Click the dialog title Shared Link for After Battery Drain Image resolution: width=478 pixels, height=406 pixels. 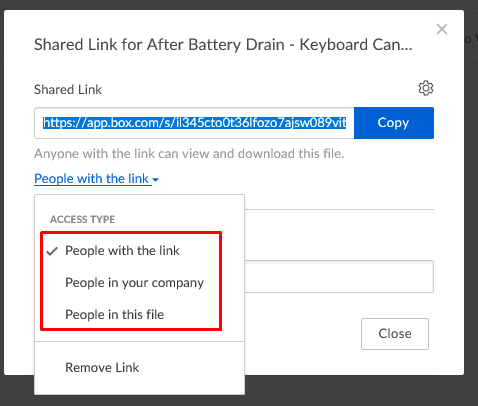[x=223, y=45]
